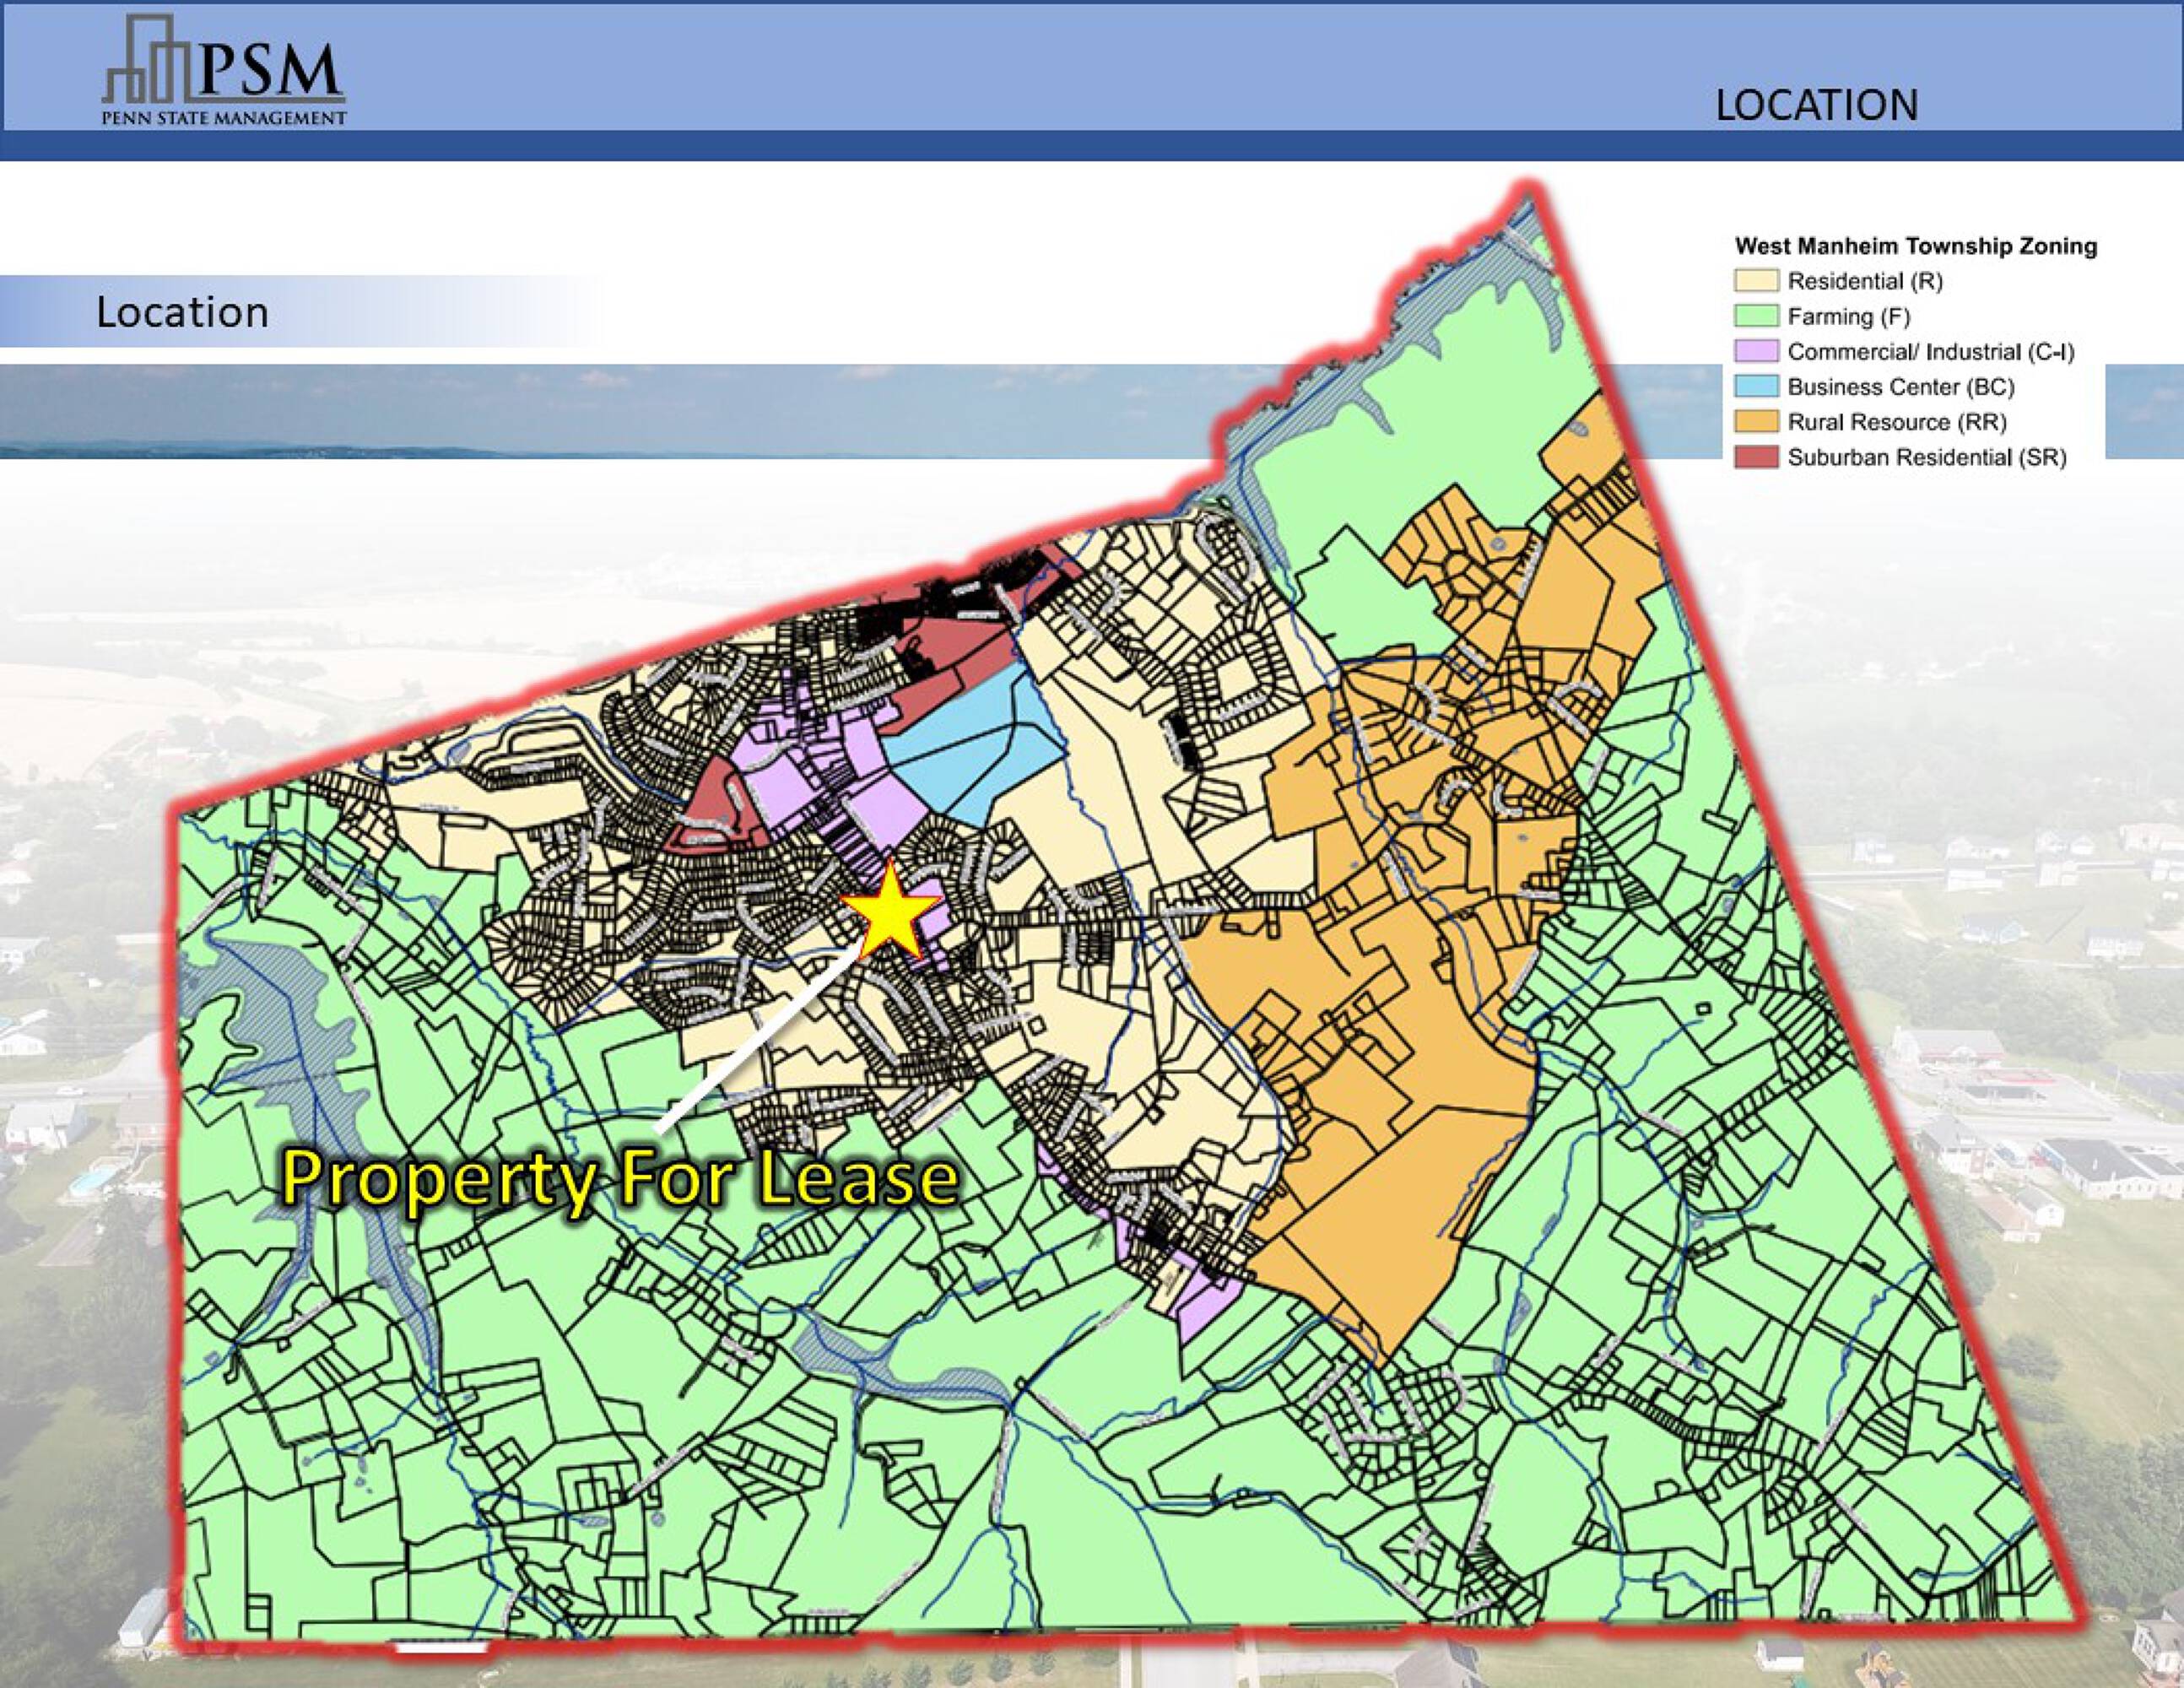Viewport: 2184px width, 1688px height.
Task: Click the LOCATION header title
Action: 1816,105
